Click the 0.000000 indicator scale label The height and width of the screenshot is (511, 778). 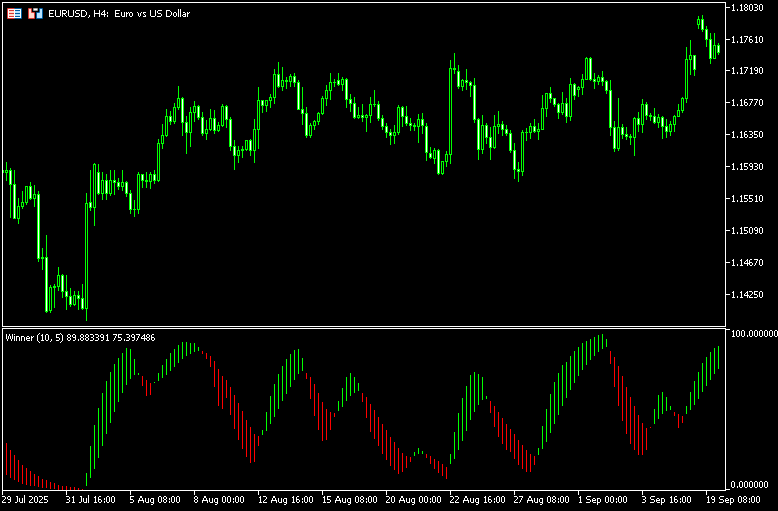[753, 485]
